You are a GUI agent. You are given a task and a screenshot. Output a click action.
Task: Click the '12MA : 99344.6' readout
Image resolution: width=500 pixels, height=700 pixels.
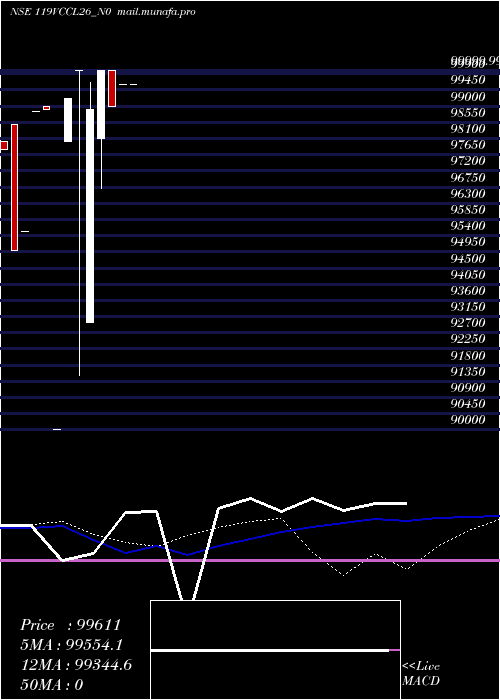[76, 665]
